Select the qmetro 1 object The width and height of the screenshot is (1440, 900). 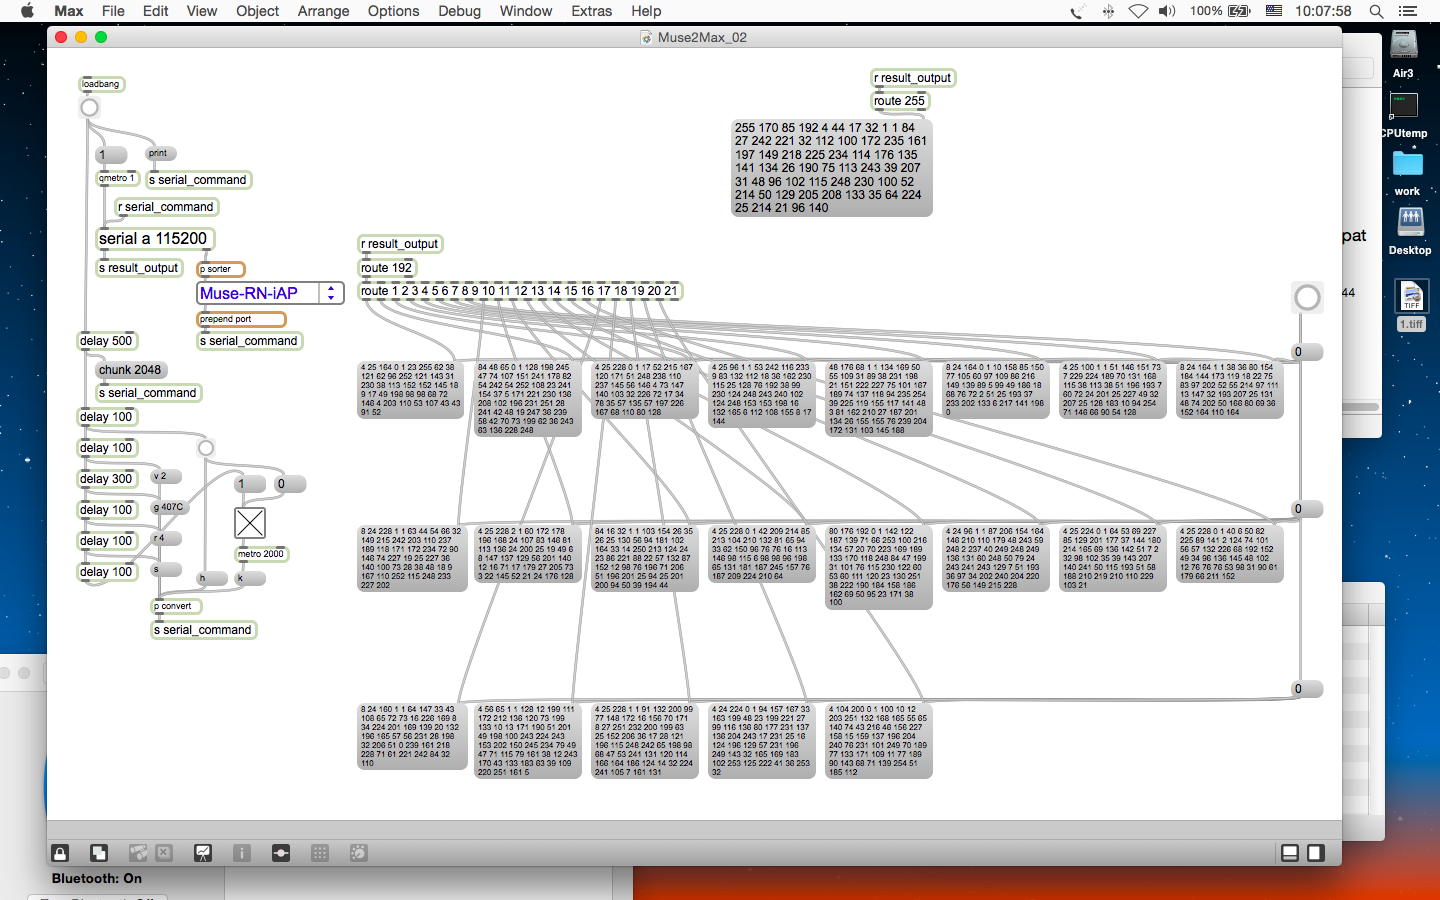(x=118, y=179)
